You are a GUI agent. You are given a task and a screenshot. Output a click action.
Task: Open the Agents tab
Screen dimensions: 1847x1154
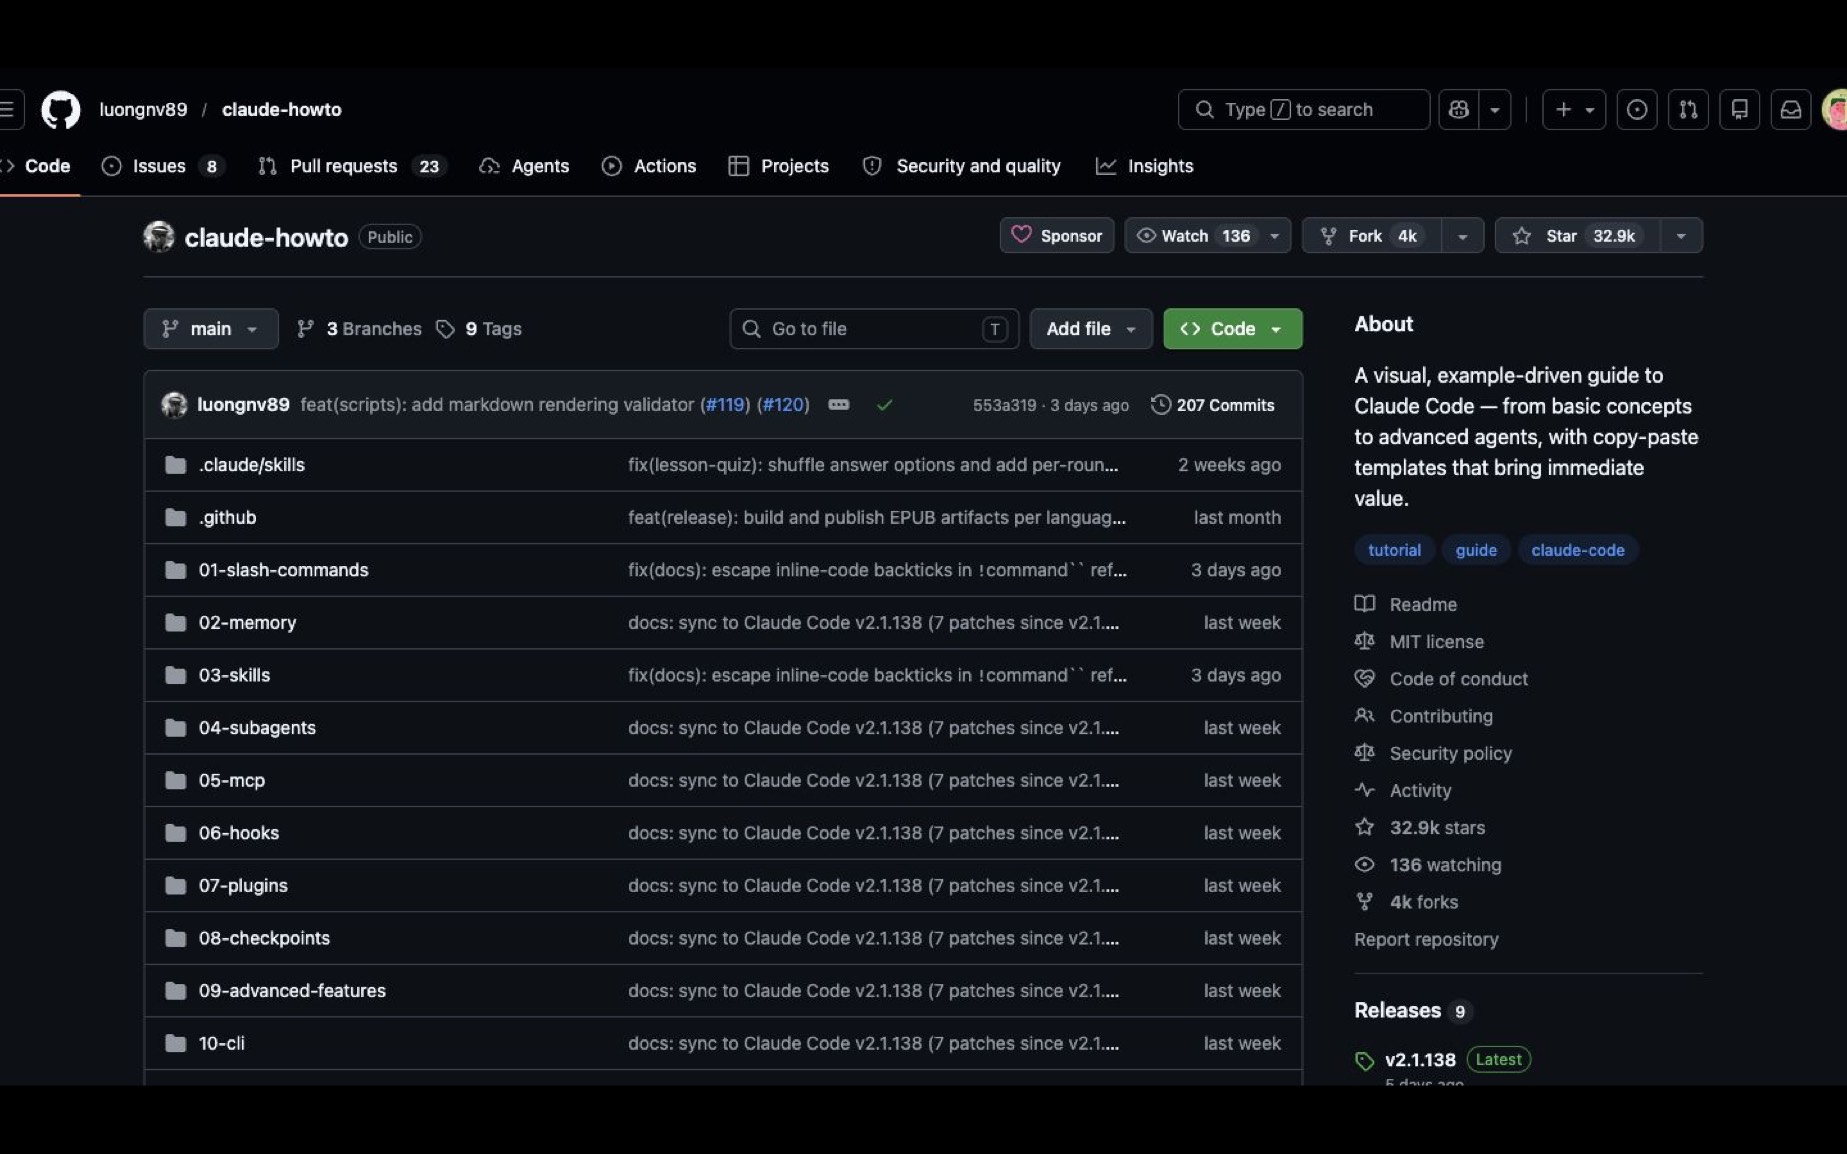pyautogui.click(x=525, y=166)
